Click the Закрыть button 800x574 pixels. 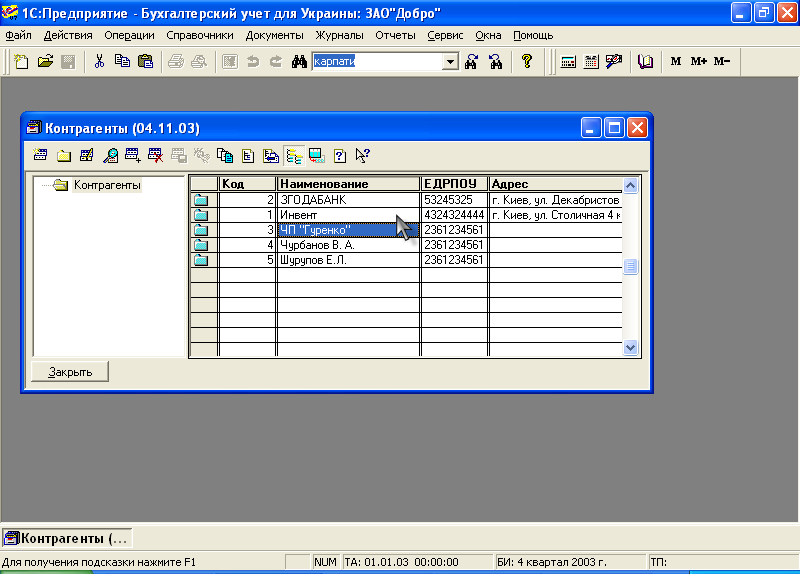70,372
